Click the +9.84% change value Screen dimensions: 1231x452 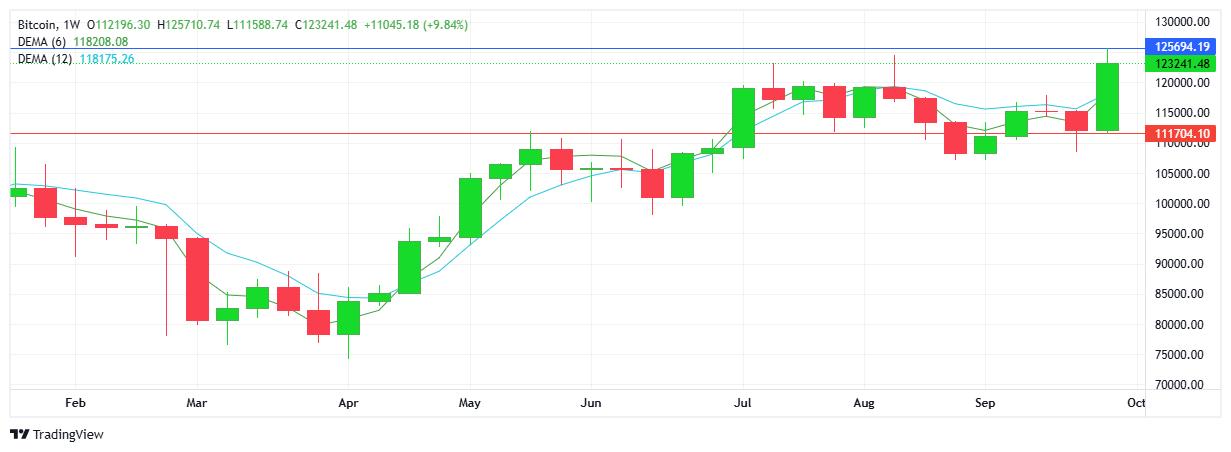pos(445,24)
